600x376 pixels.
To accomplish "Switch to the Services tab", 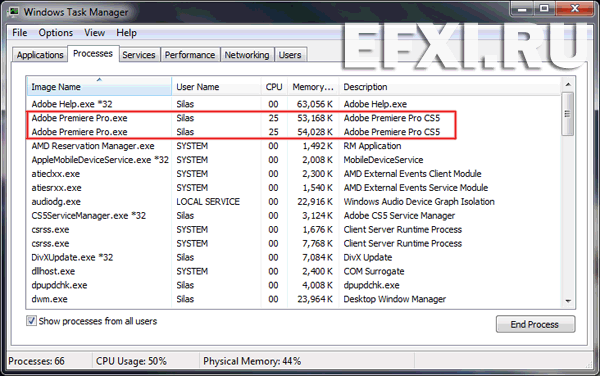I will (139, 55).
